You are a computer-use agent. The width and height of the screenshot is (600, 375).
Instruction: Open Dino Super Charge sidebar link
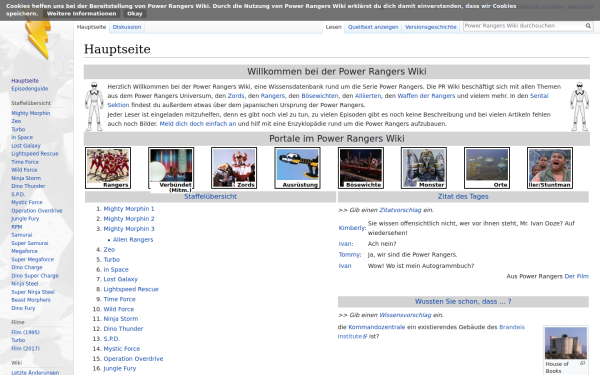tap(35, 276)
